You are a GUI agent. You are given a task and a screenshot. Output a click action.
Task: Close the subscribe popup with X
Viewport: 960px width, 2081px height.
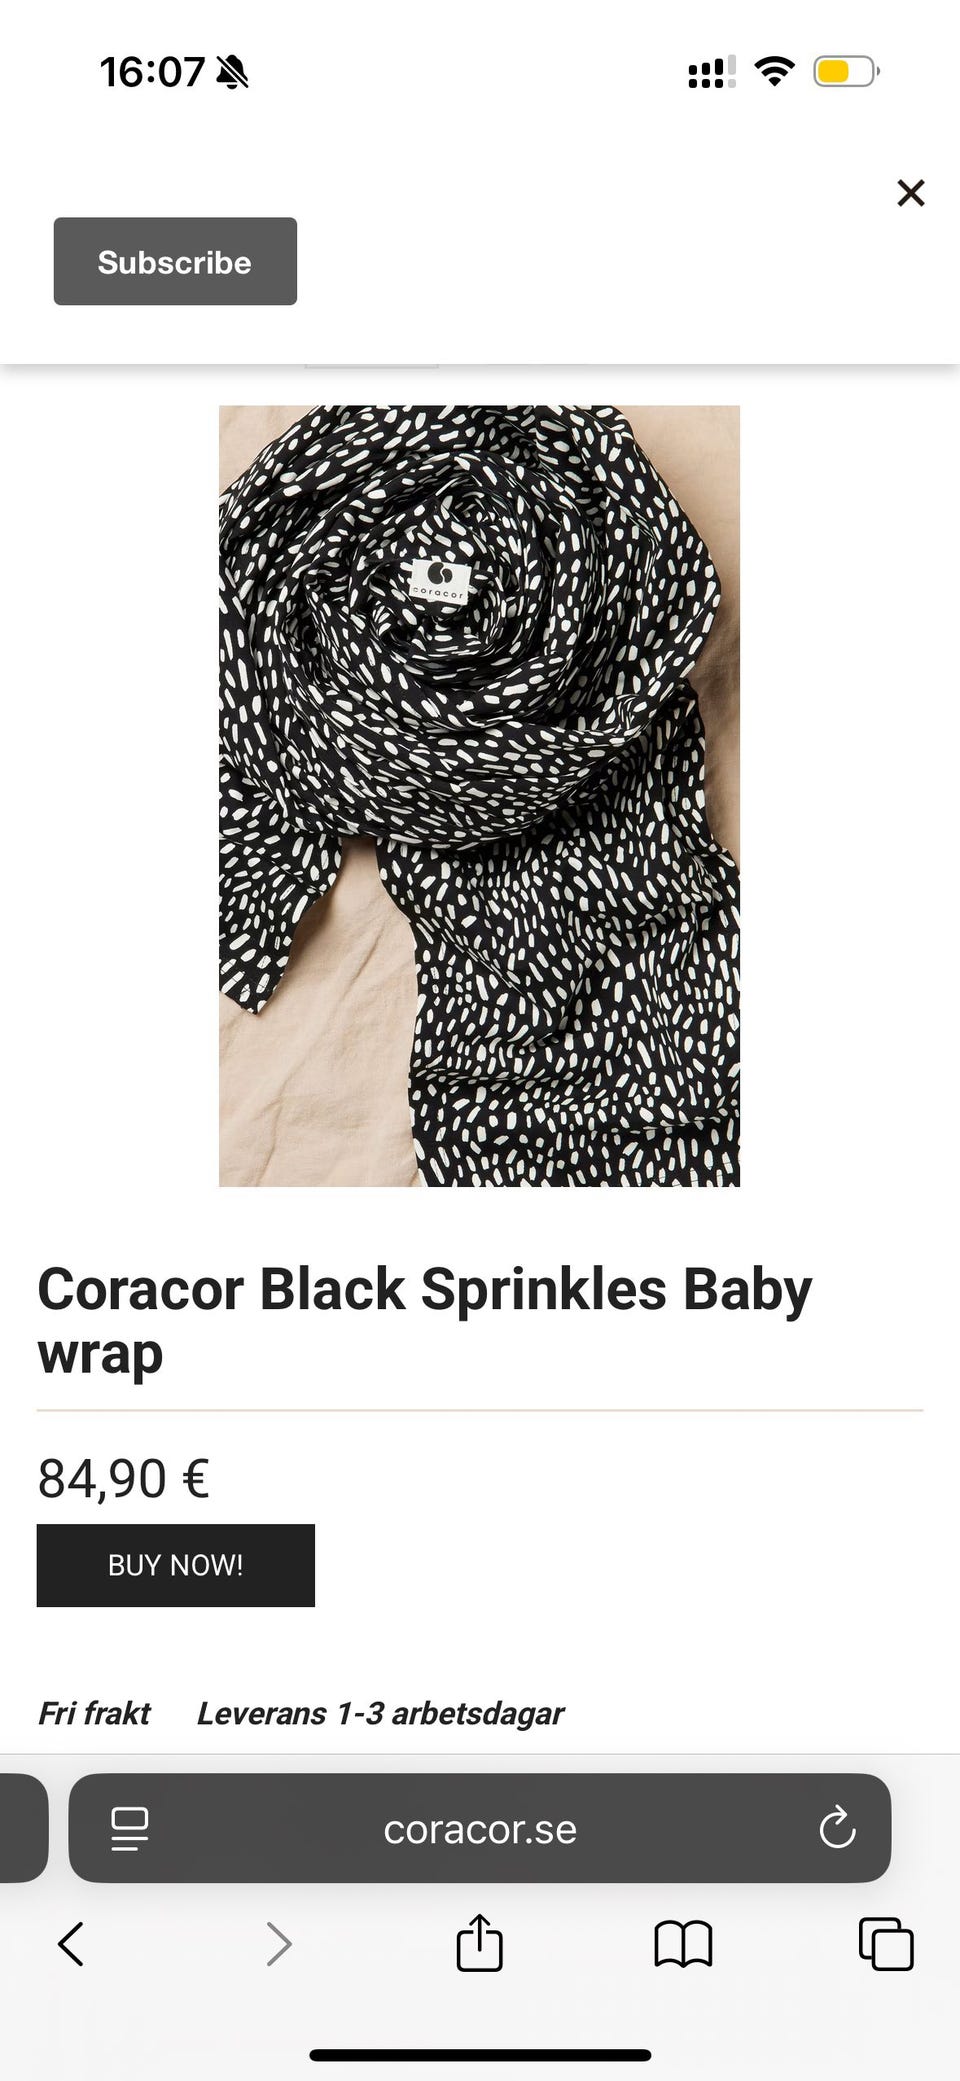click(910, 193)
